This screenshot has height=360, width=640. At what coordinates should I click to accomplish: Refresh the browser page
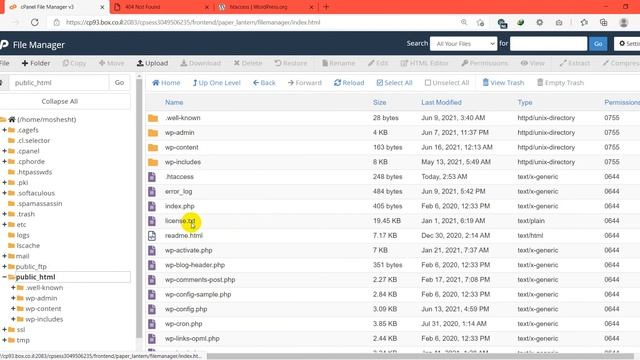click(35, 22)
